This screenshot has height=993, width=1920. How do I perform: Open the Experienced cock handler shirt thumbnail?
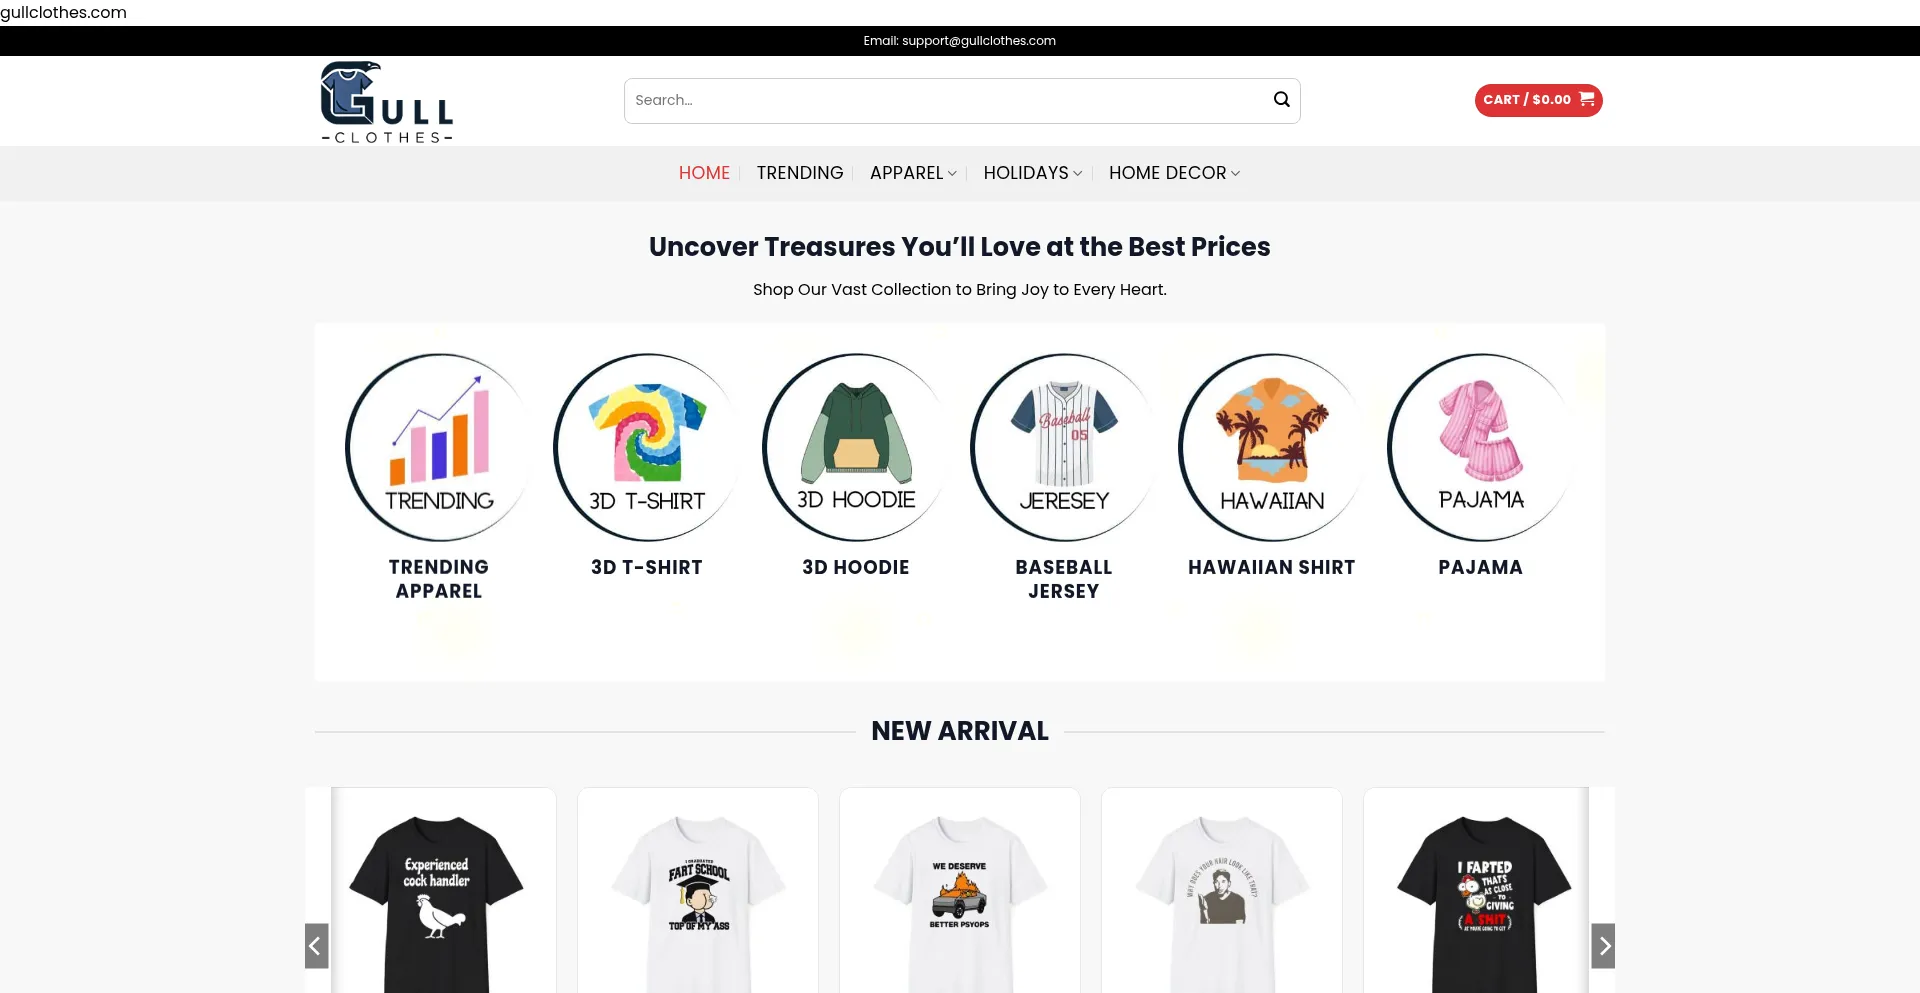(x=437, y=890)
